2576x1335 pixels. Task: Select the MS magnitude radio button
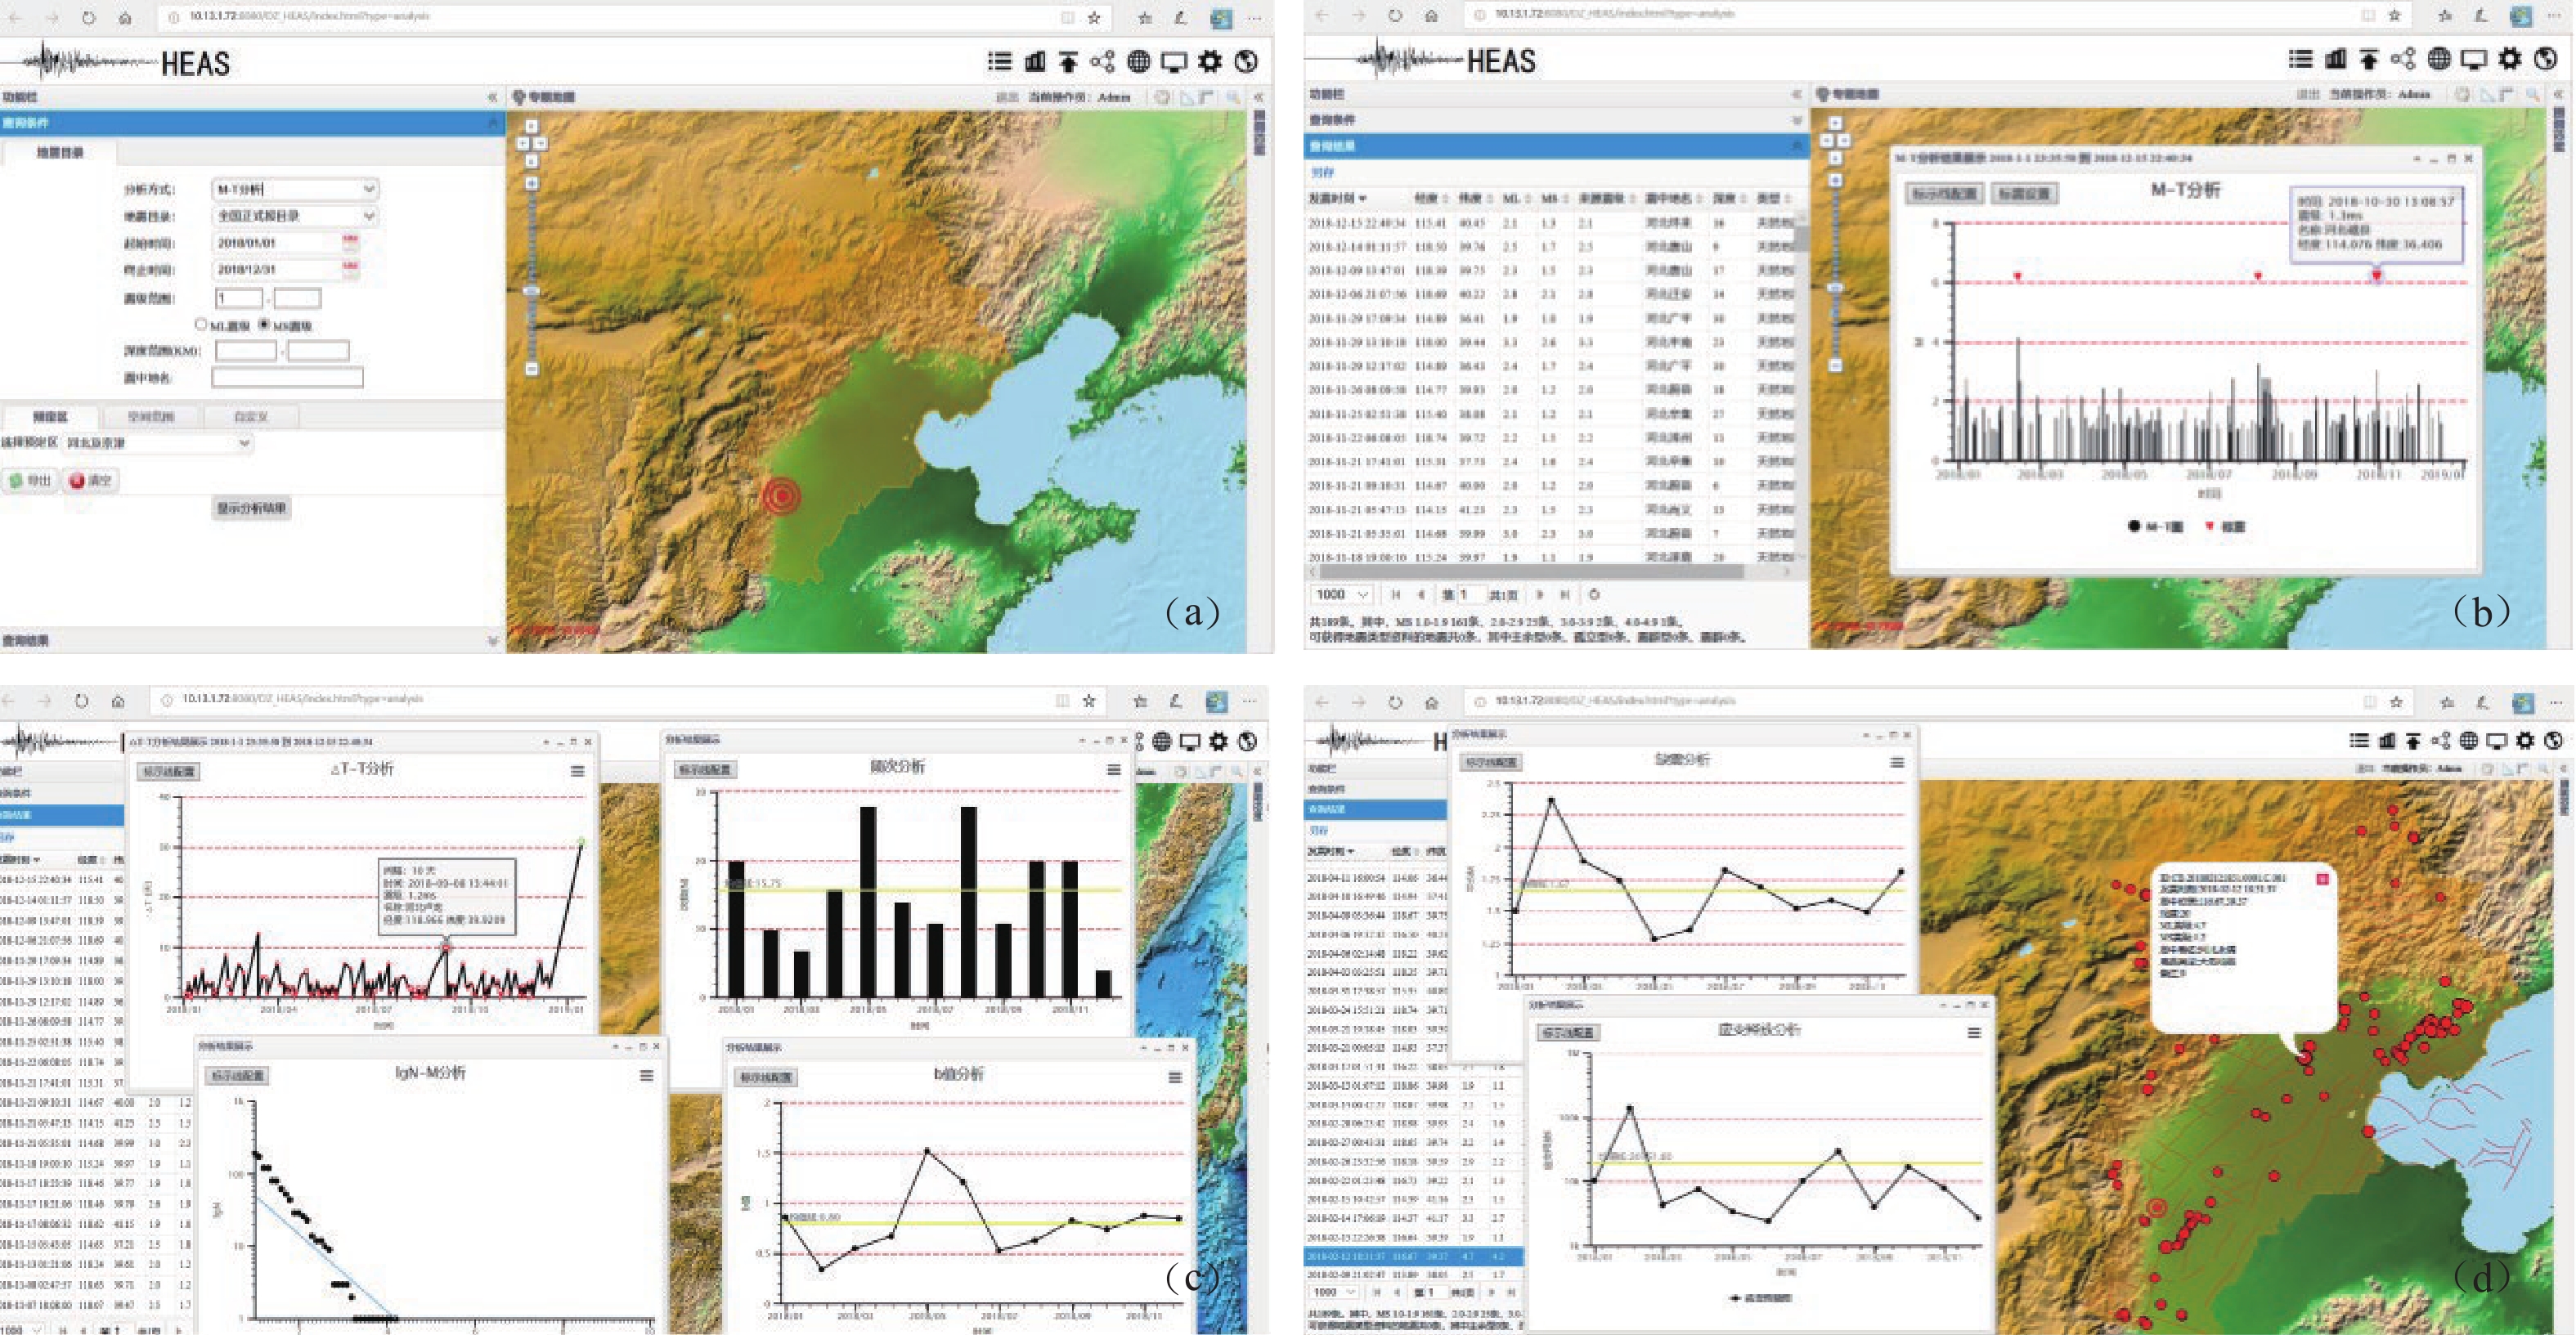click(264, 324)
